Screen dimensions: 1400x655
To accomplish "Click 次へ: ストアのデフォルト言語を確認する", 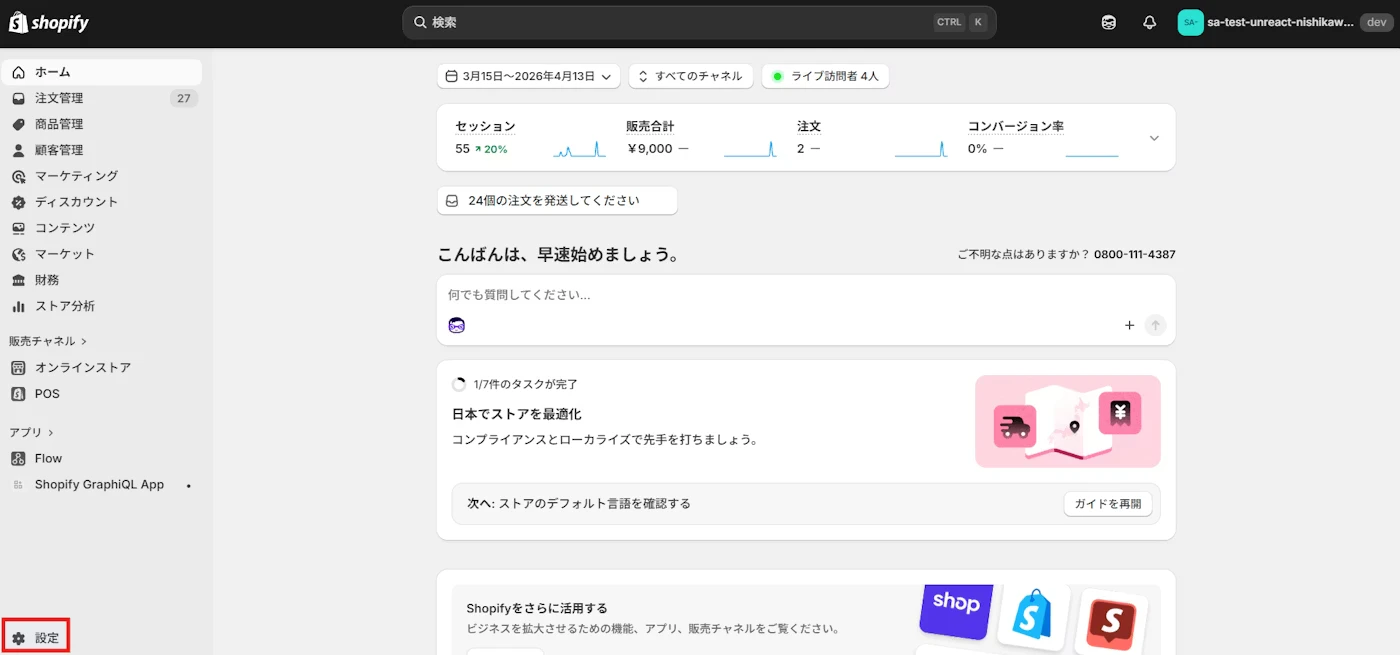I will tap(579, 504).
